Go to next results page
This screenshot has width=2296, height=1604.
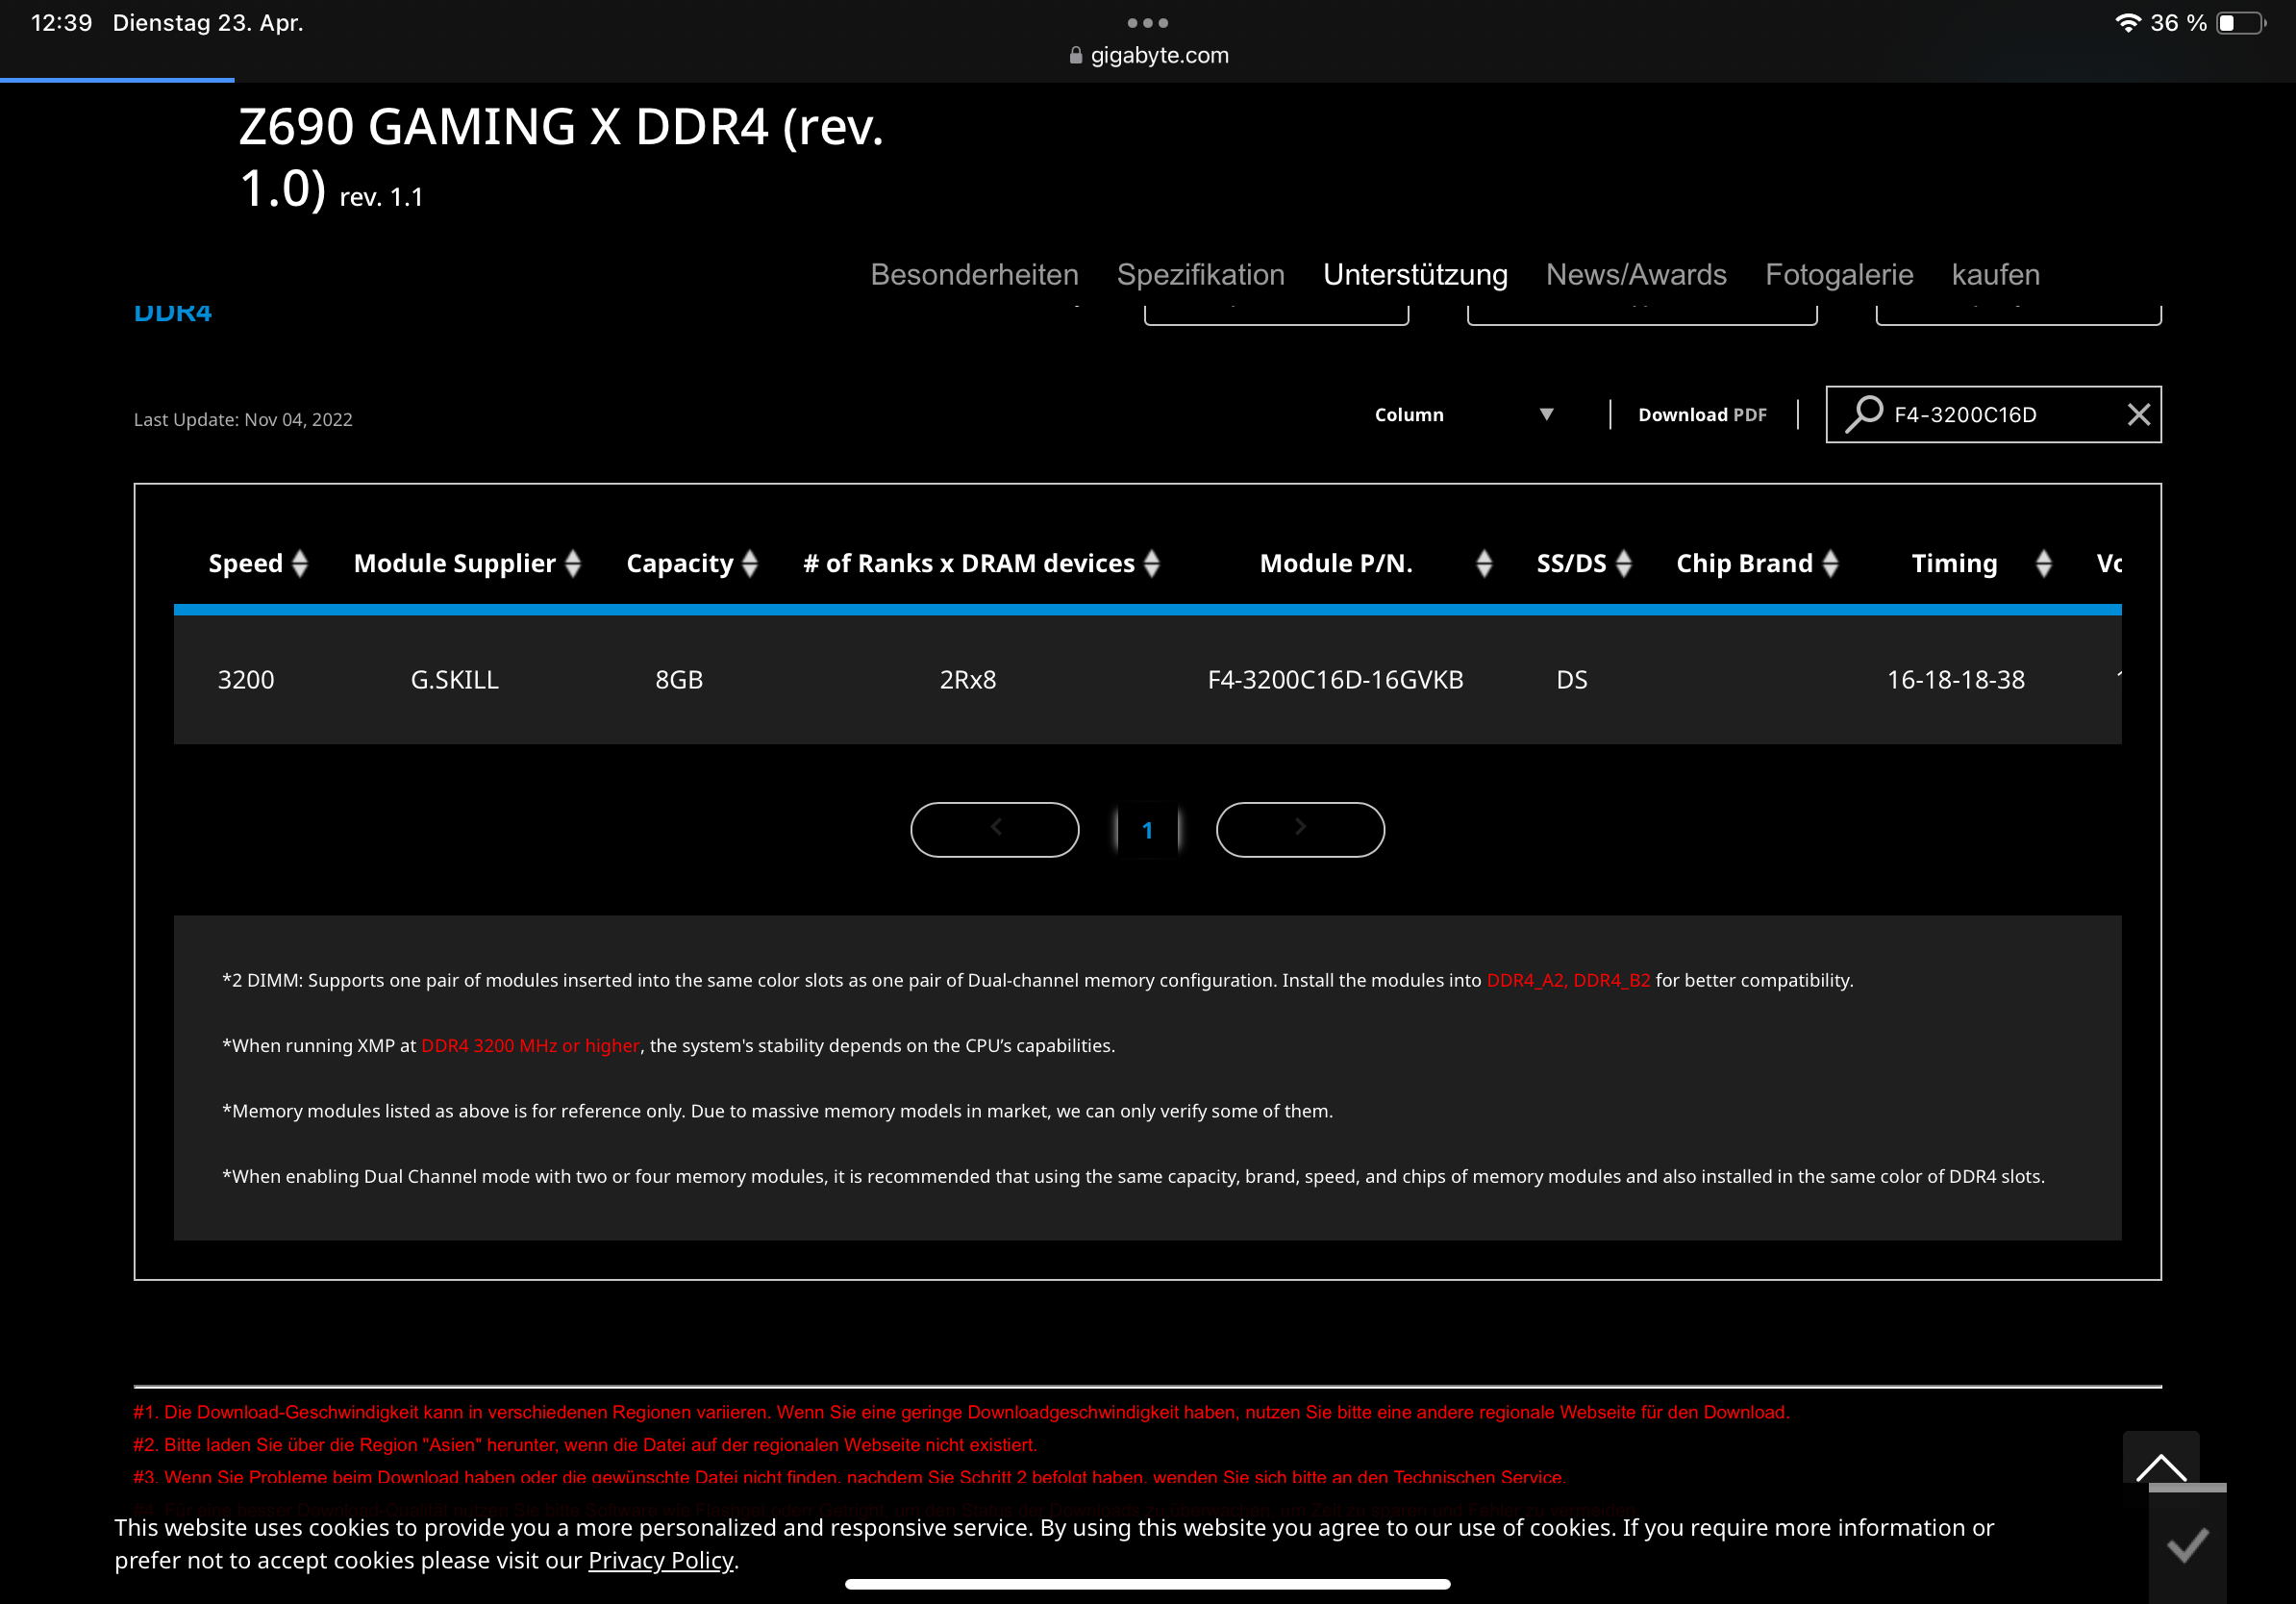(1299, 829)
